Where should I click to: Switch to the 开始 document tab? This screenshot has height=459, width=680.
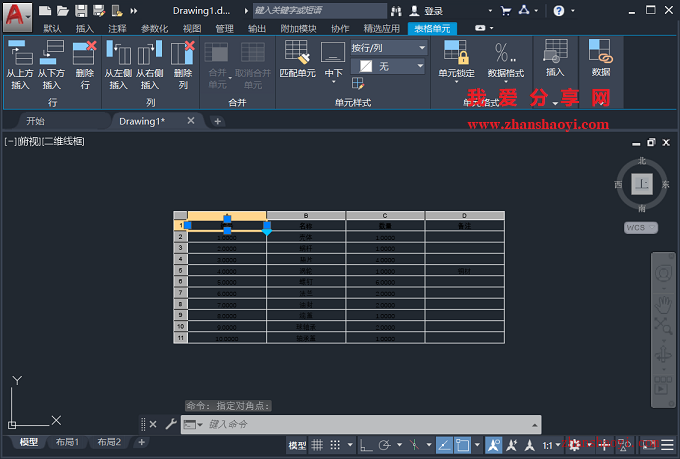pyautogui.click(x=35, y=121)
